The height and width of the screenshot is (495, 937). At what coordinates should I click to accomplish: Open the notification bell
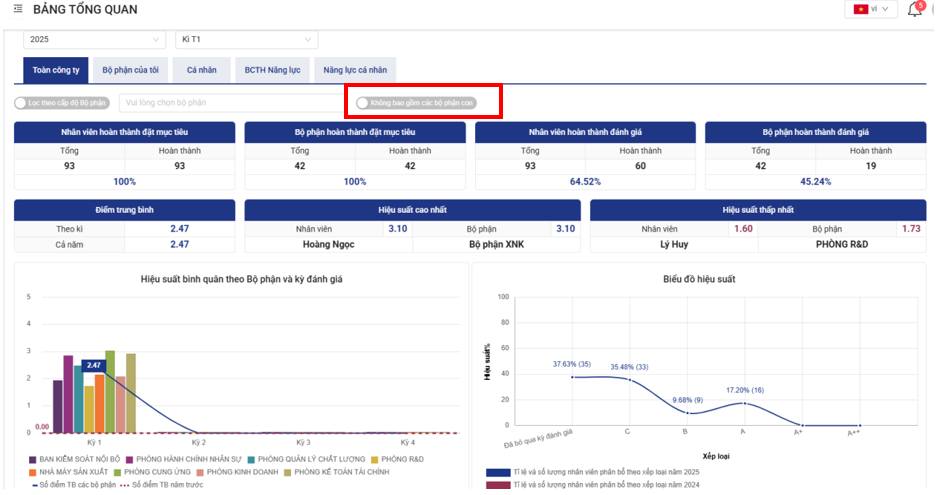click(914, 10)
